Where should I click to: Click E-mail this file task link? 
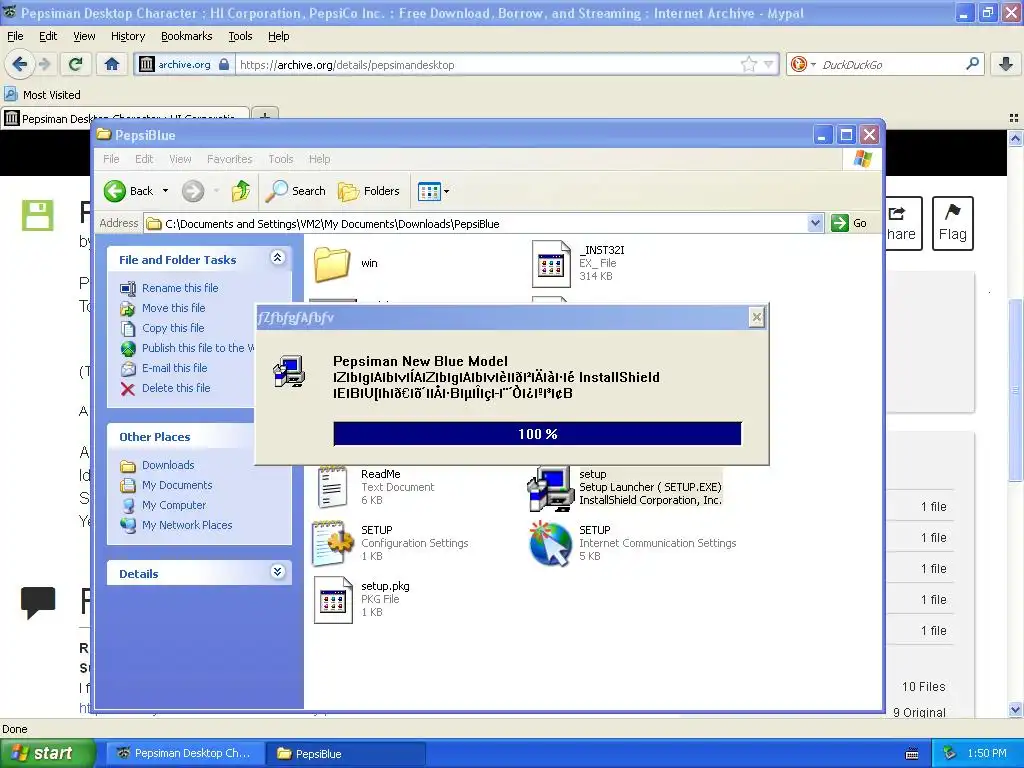coord(174,368)
